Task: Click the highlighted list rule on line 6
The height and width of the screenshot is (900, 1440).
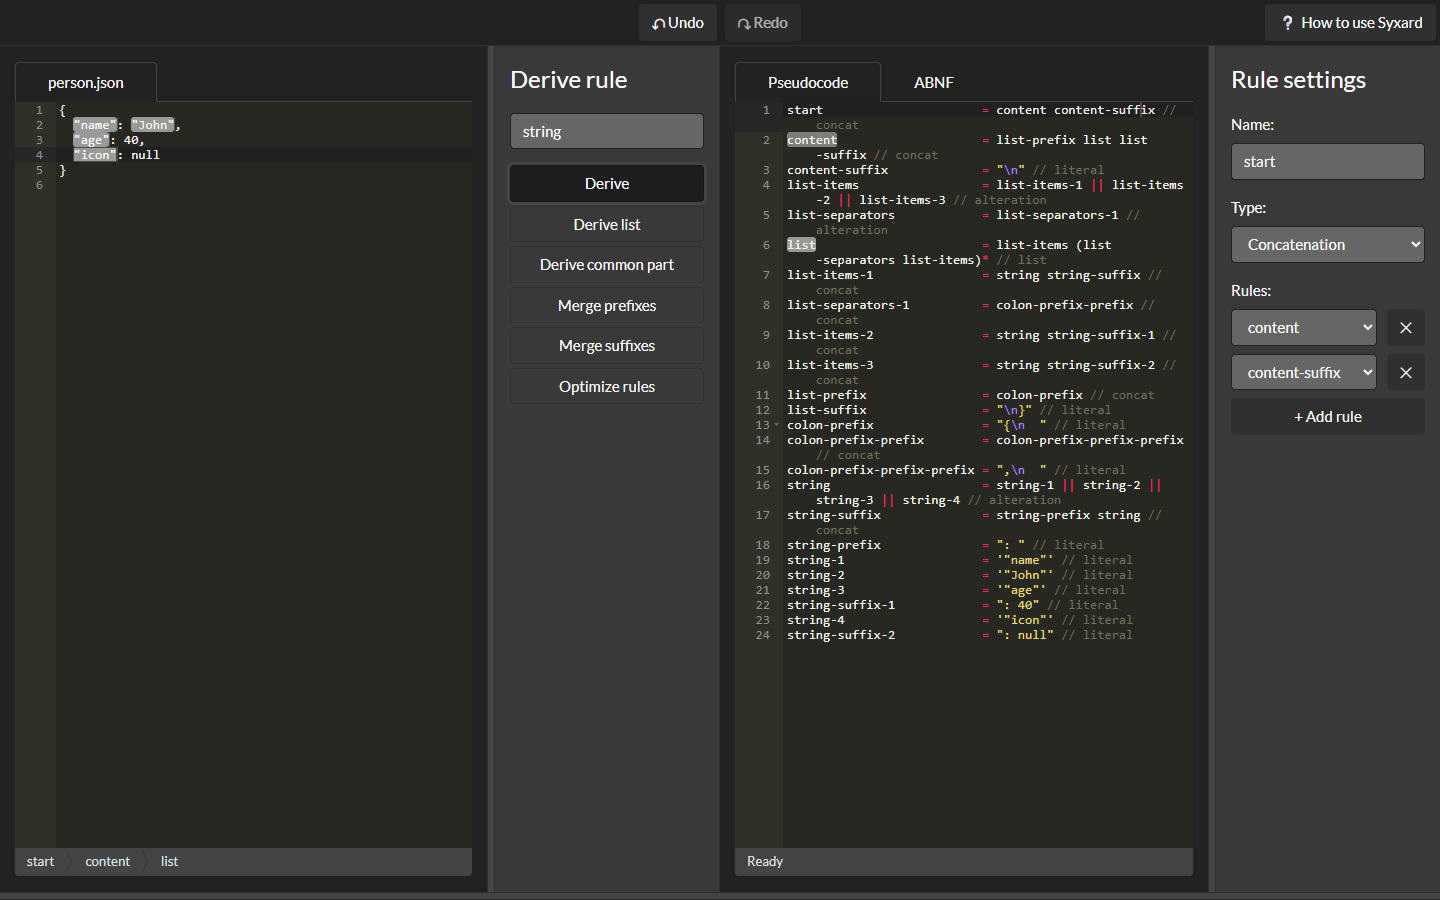Action: 801,245
